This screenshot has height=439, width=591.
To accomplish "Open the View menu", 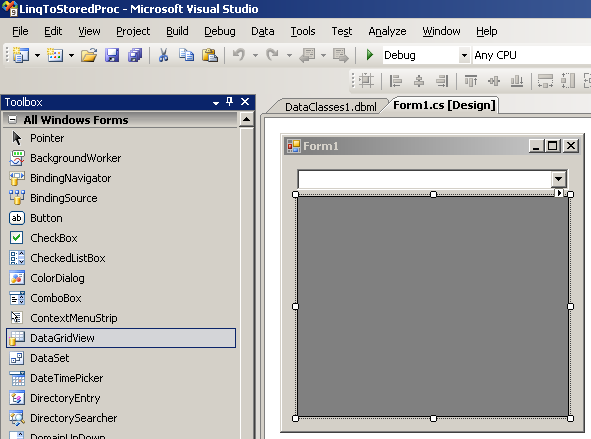I will [x=89, y=31].
